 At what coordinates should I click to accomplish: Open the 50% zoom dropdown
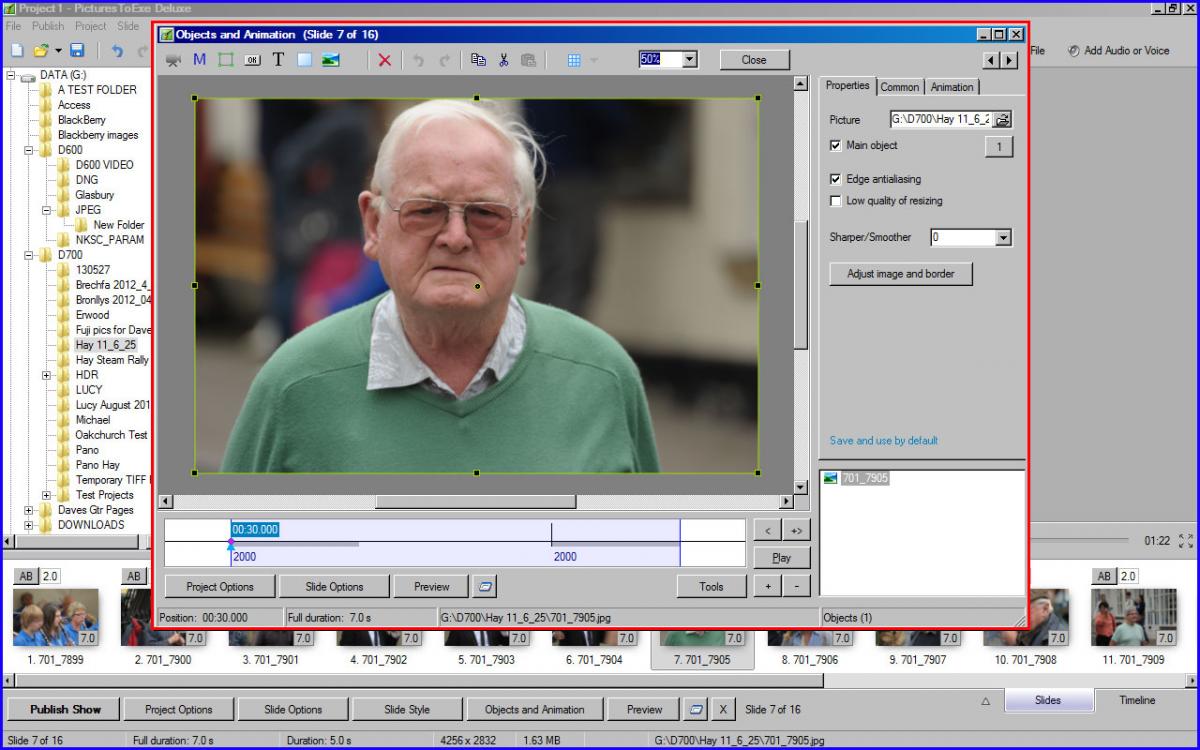point(689,60)
